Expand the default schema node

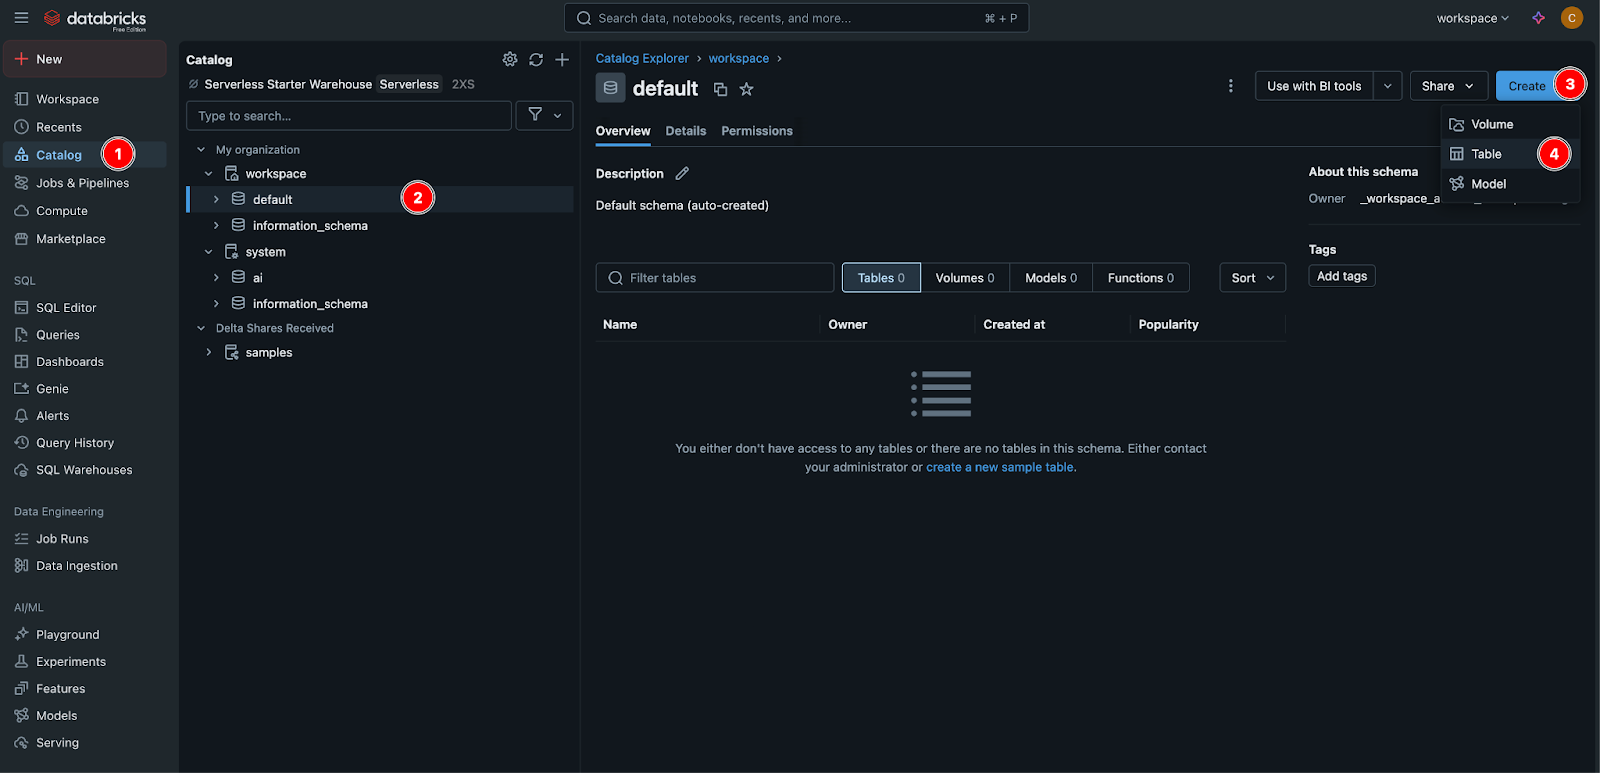point(216,199)
